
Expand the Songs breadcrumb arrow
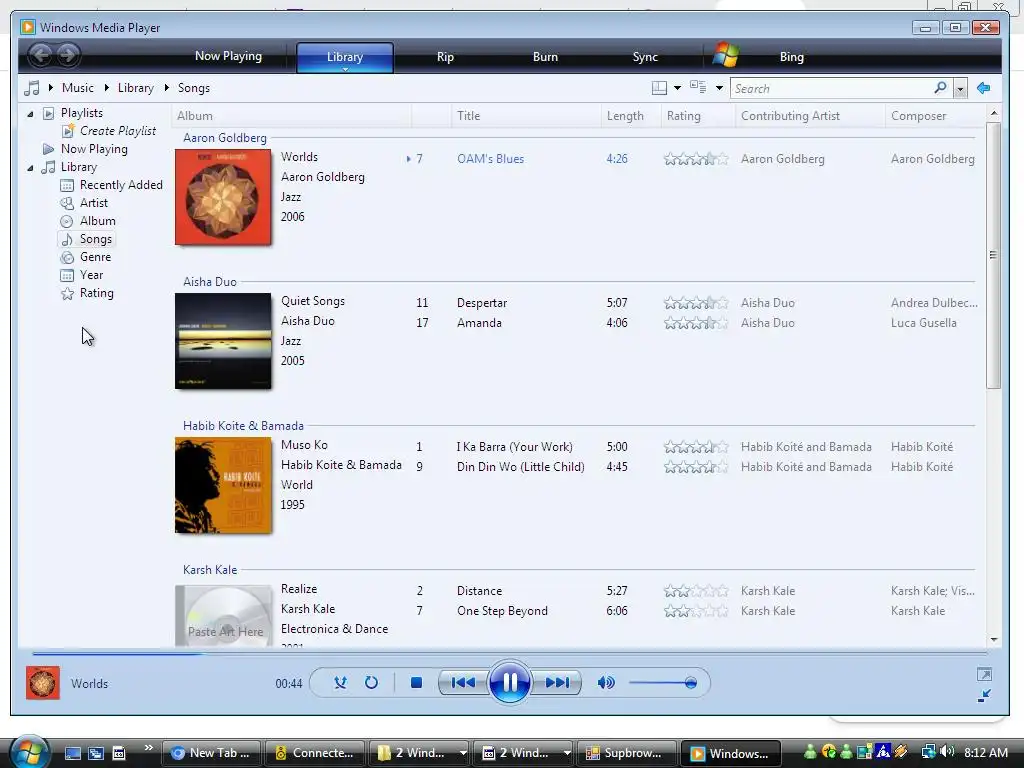(167, 88)
